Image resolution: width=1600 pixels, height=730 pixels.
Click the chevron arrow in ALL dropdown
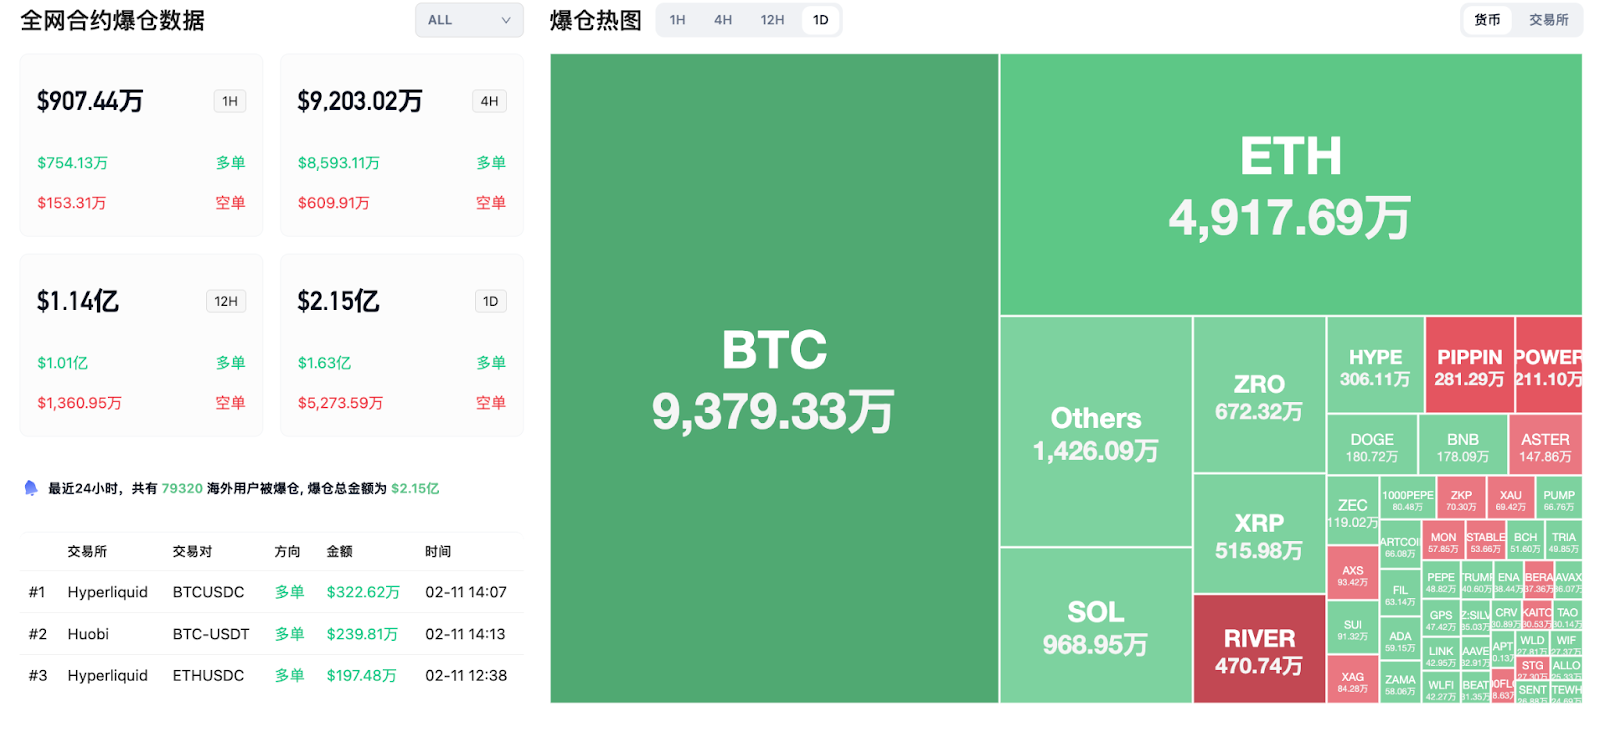click(506, 20)
